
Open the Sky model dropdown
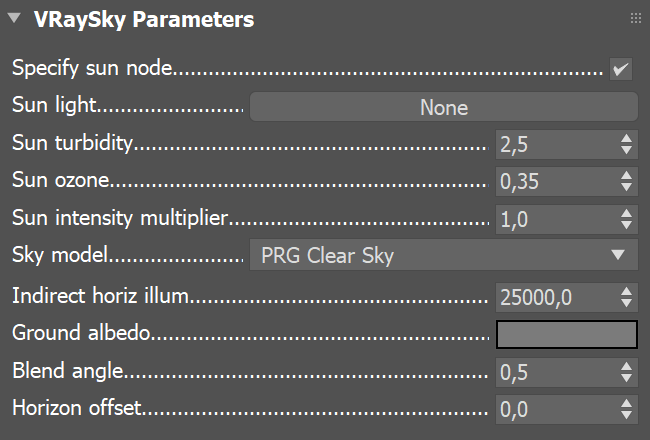430,255
